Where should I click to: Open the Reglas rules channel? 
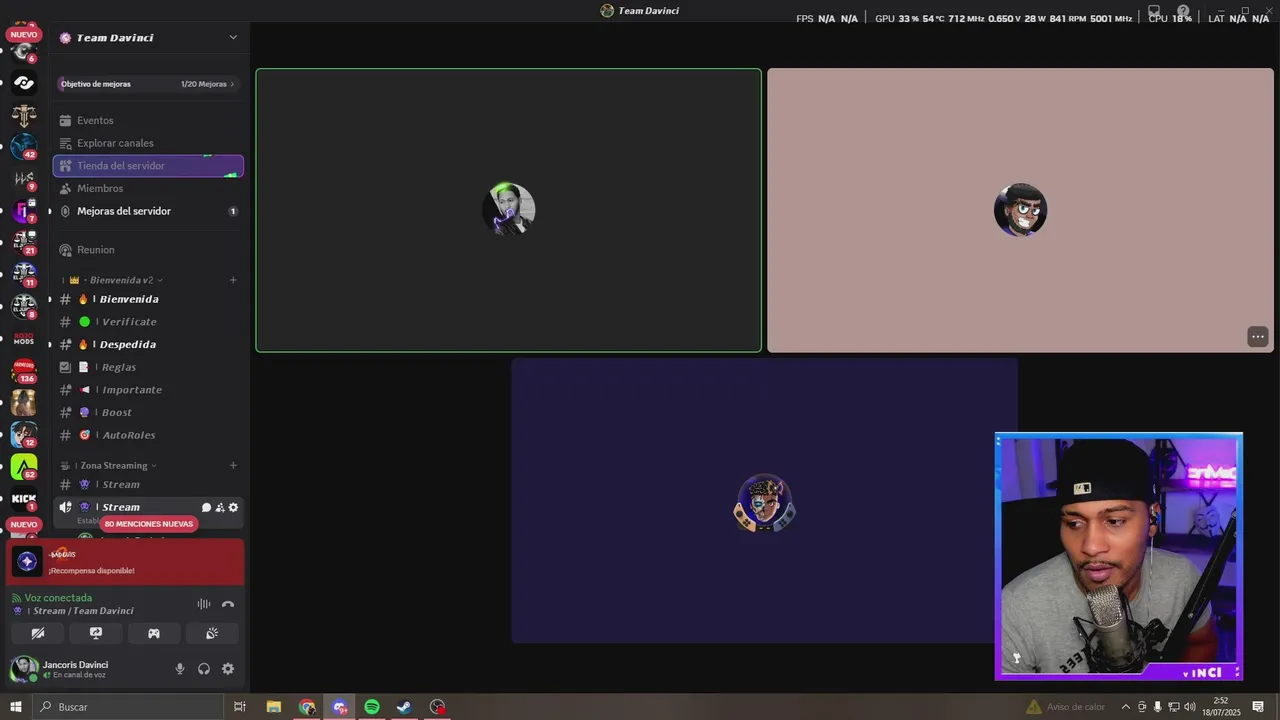pyautogui.click(x=148, y=367)
